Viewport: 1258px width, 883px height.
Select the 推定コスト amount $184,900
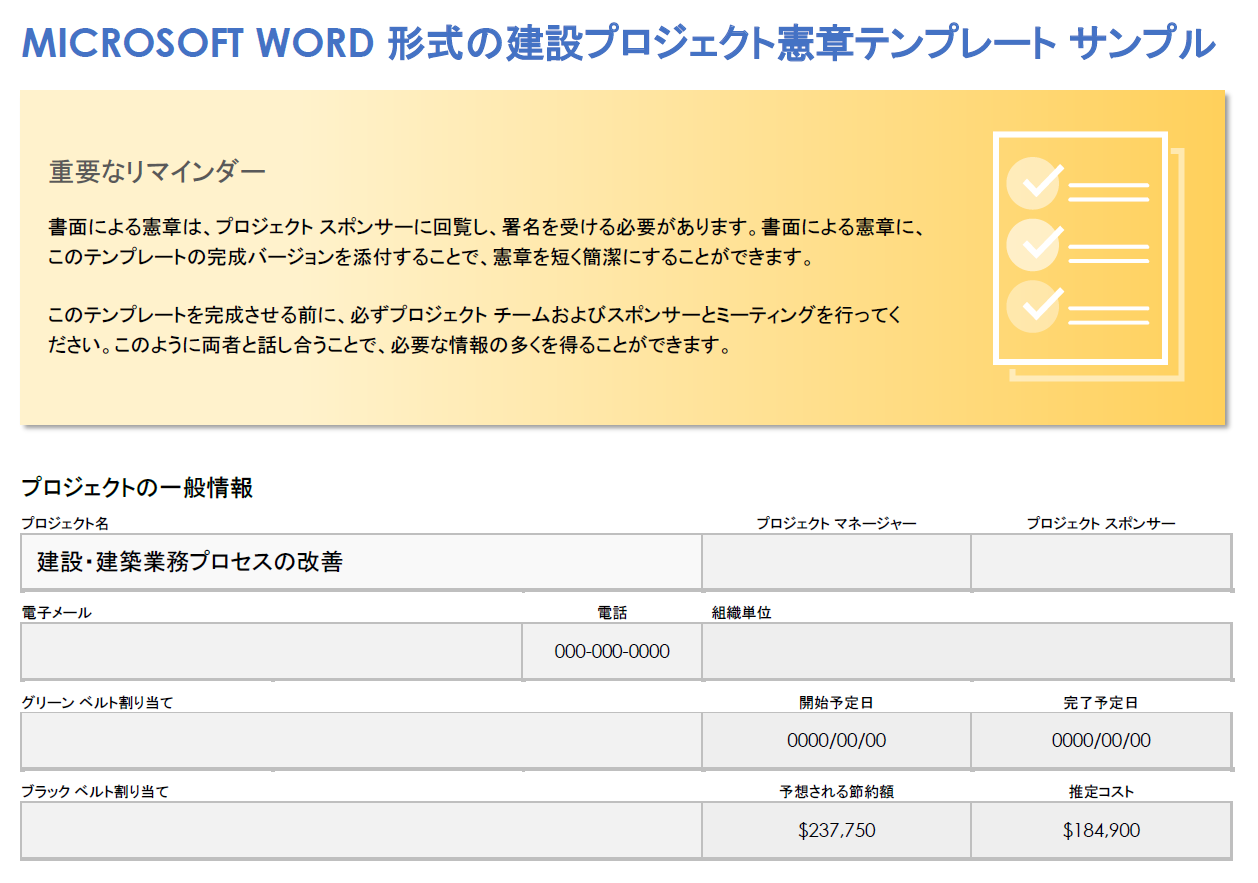[1100, 829]
